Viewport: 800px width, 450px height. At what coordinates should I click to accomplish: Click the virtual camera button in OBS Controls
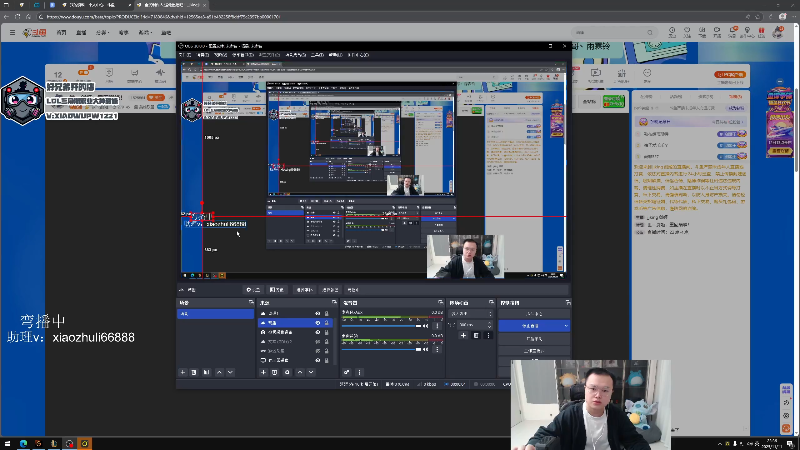pyautogui.click(x=534, y=339)
